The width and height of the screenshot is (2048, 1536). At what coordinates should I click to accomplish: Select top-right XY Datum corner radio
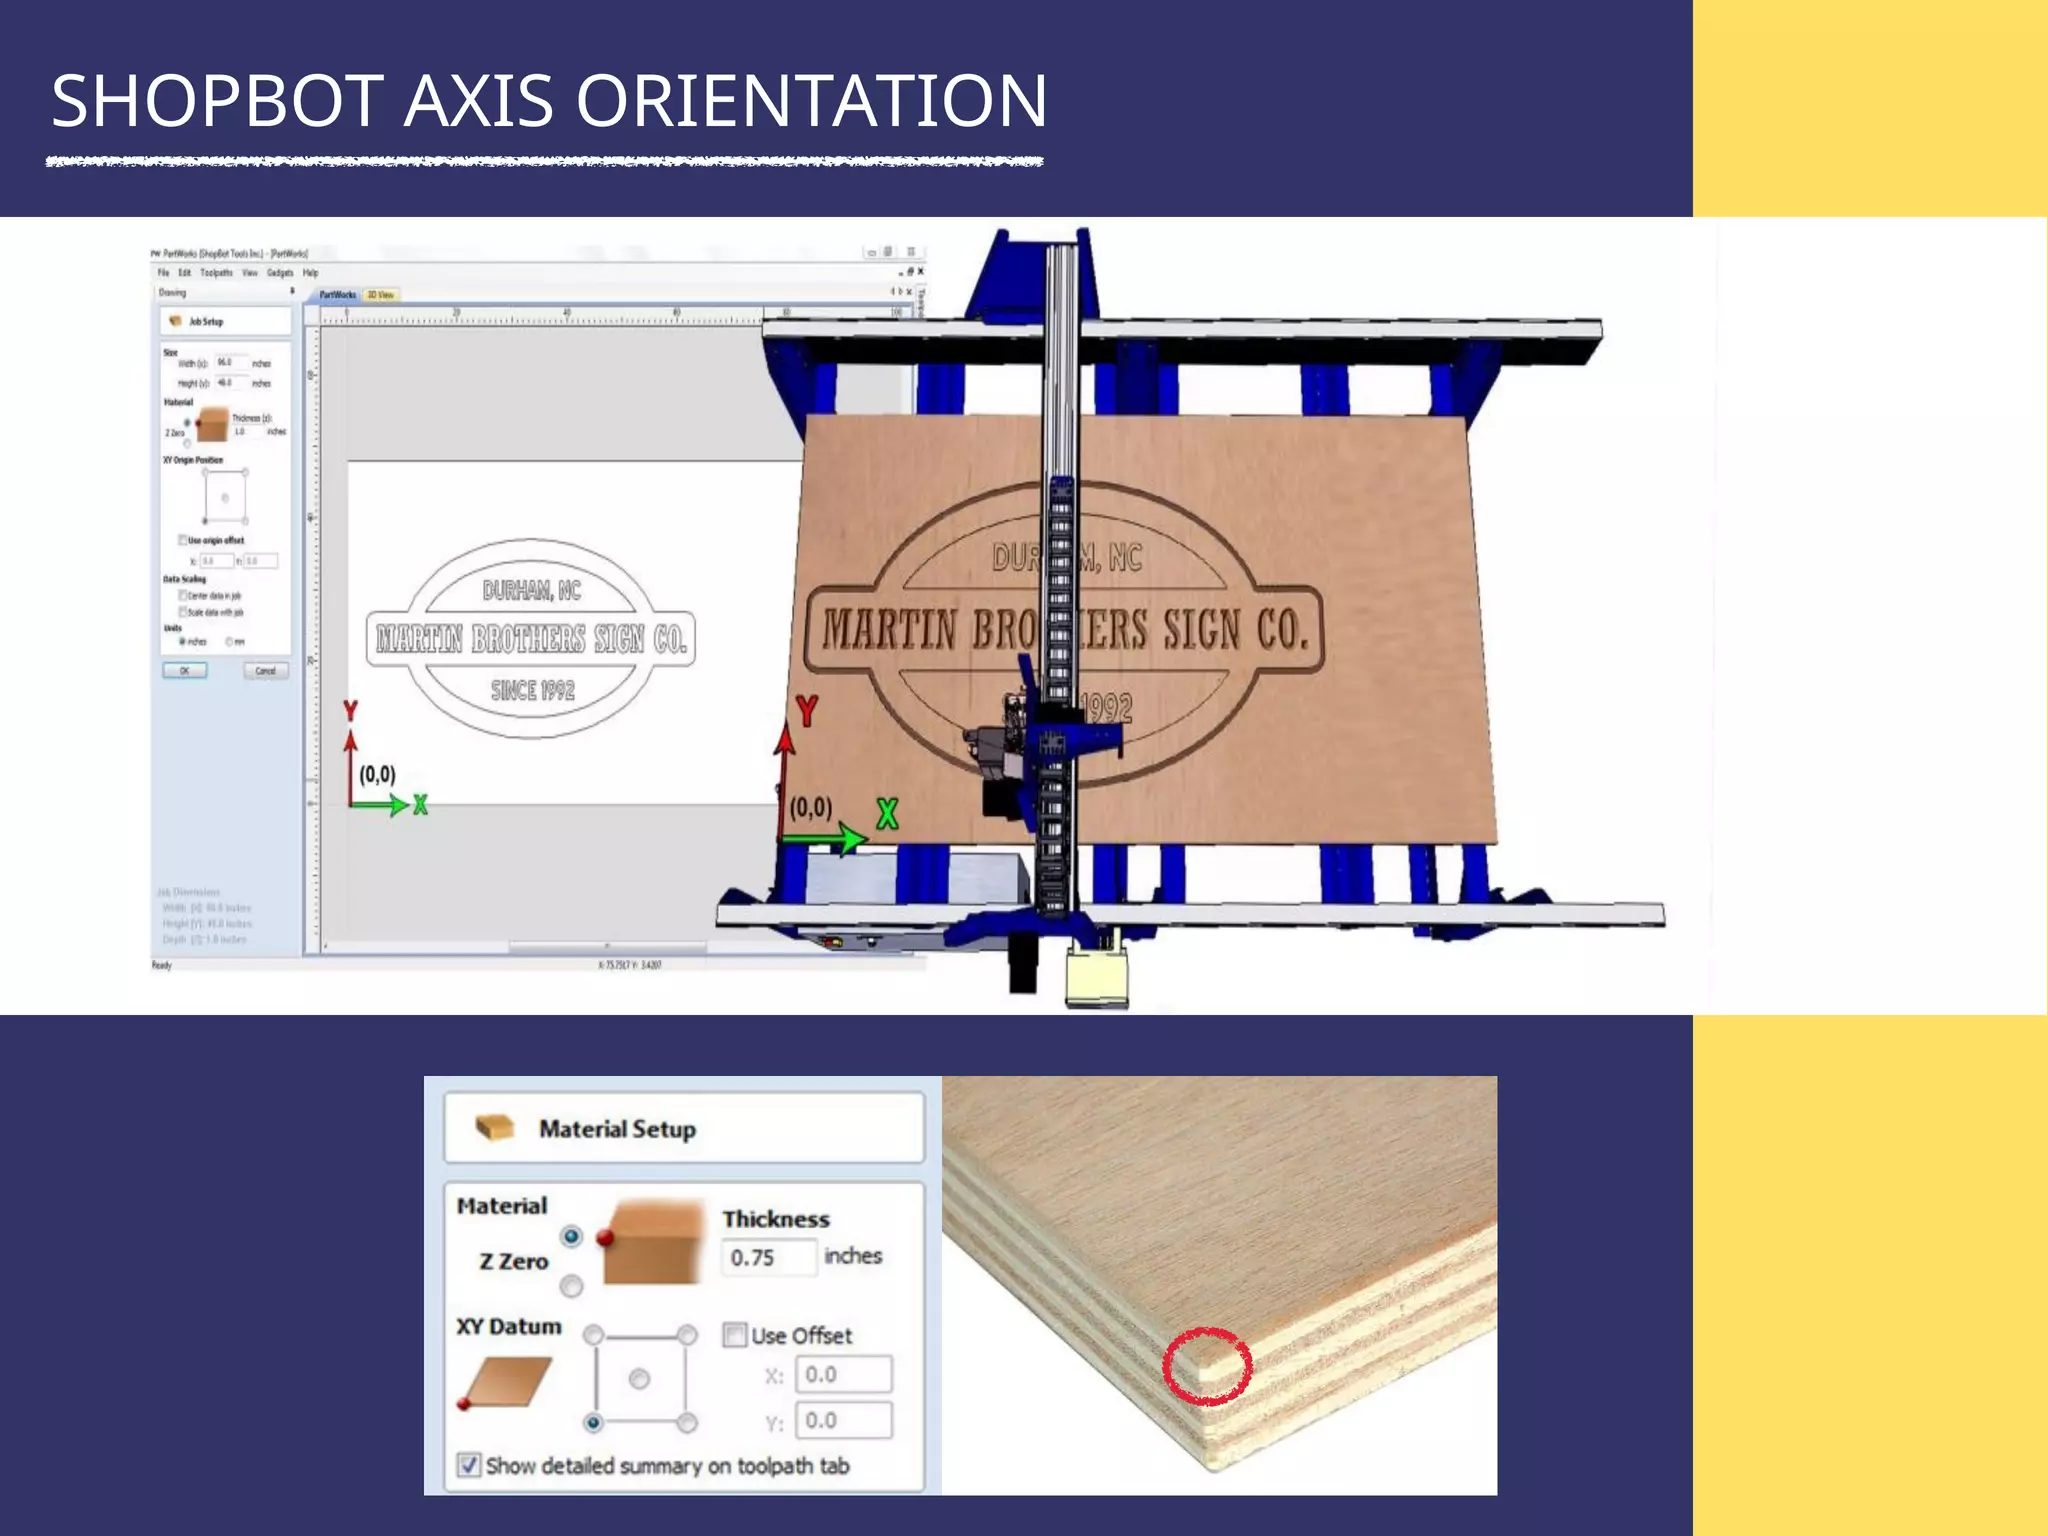(687, 1335)
